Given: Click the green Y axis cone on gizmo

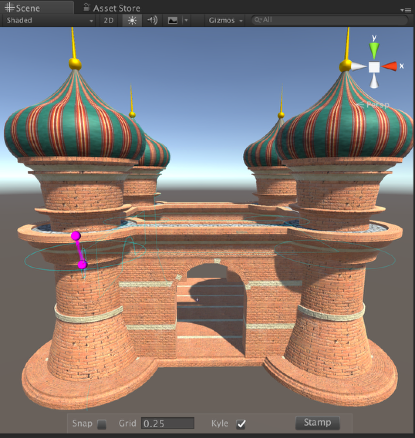Looking at the screenshot, I should pos(374,50).
